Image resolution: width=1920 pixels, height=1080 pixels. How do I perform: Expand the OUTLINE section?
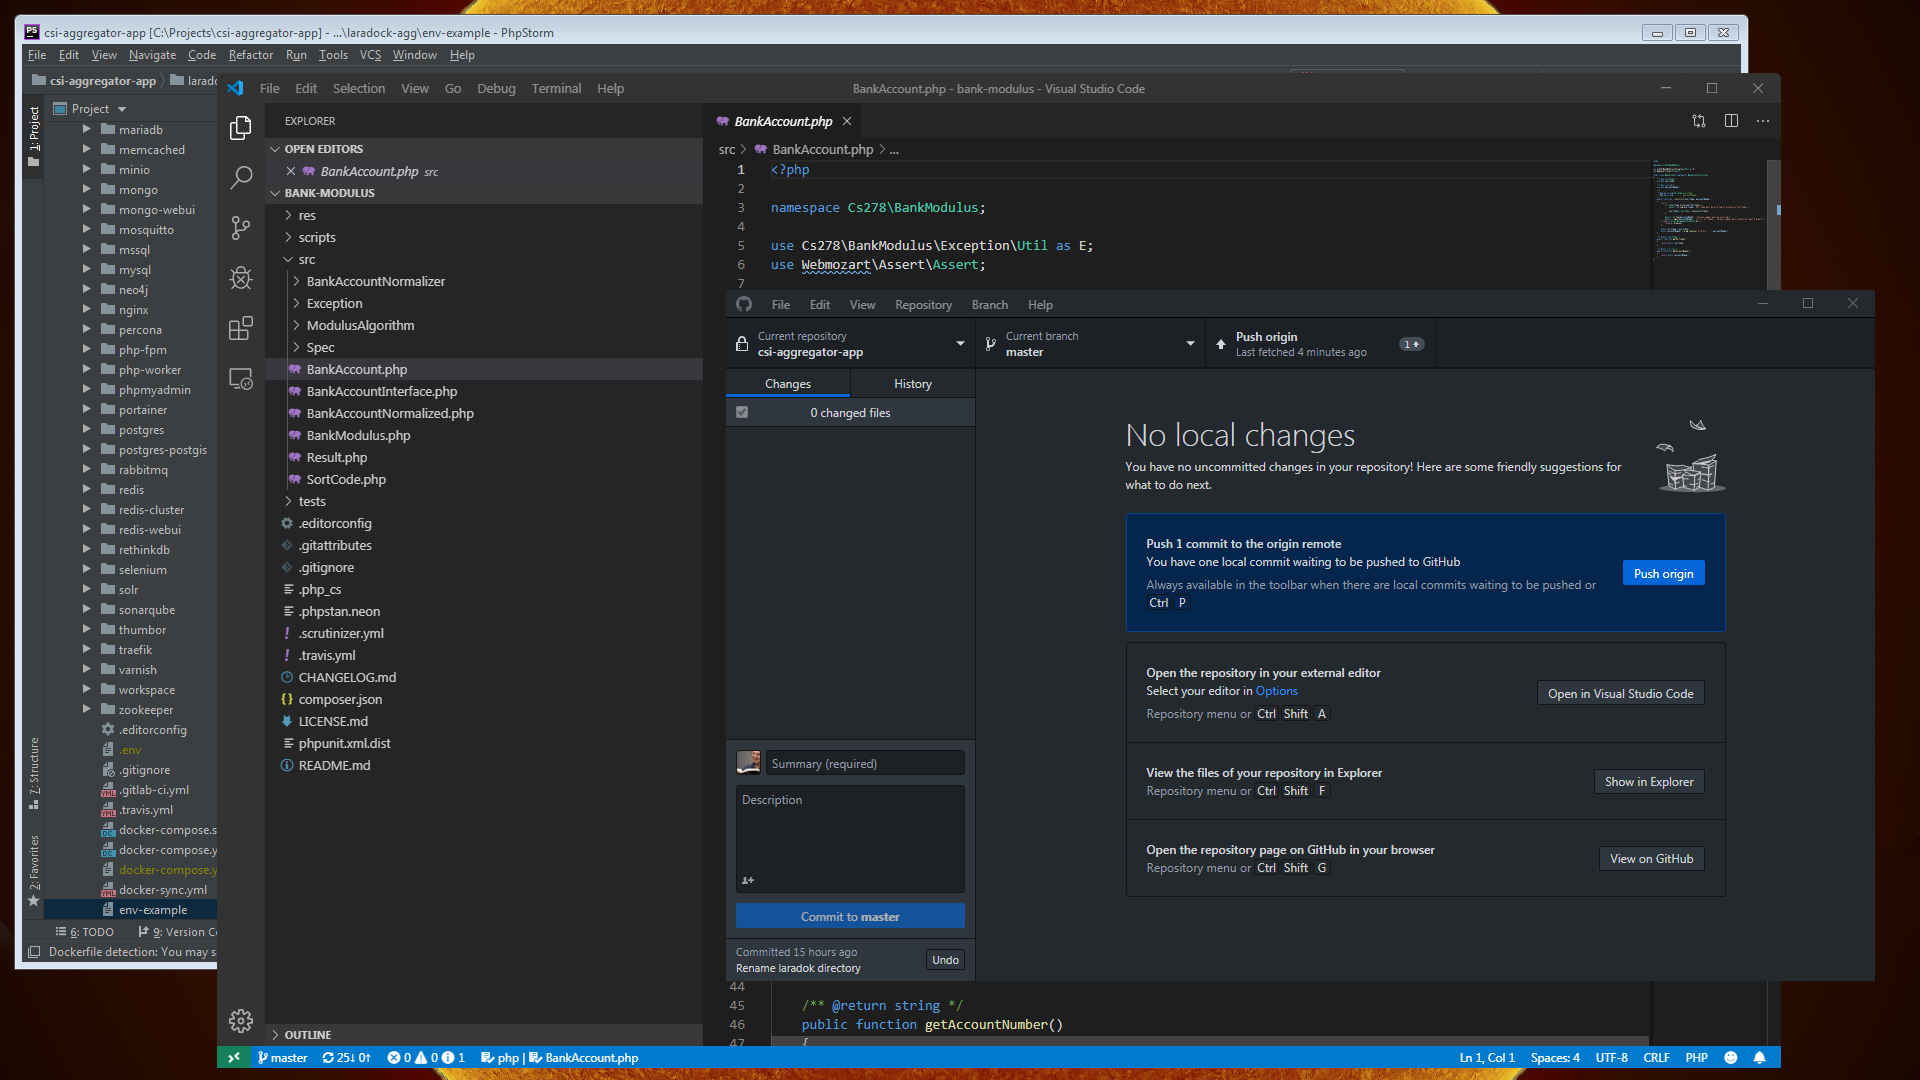point(307,1035)
